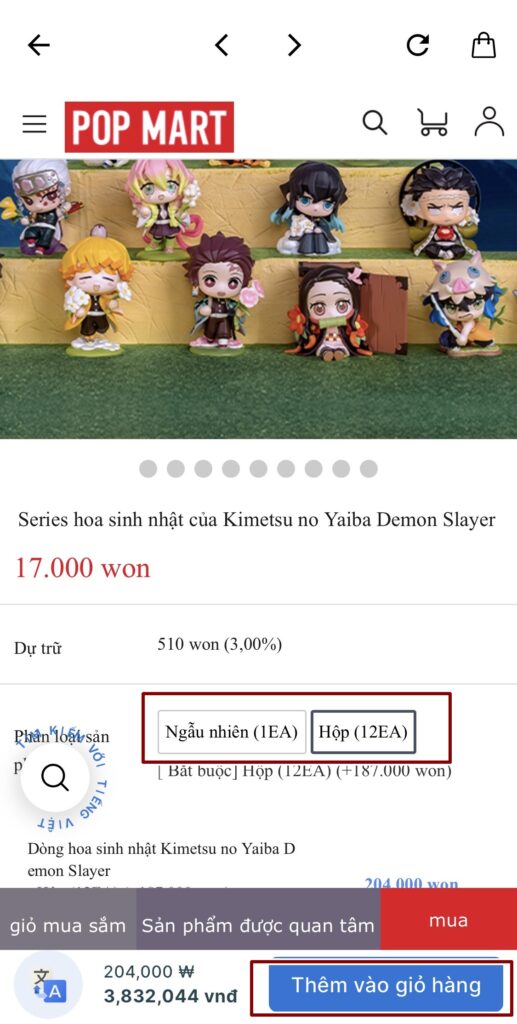
Task: Select Ngẫu nhiên (1EA) option
Action: pos(232,732)
